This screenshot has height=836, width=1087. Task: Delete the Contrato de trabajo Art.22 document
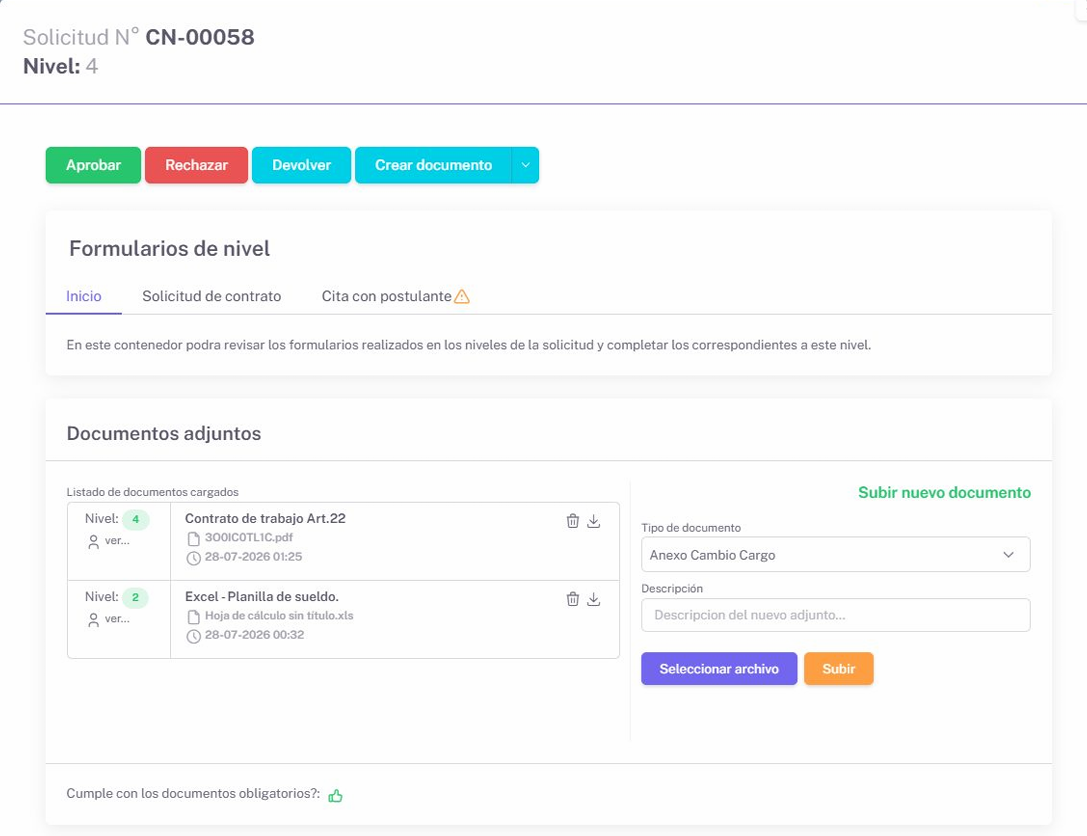[573, 521]
